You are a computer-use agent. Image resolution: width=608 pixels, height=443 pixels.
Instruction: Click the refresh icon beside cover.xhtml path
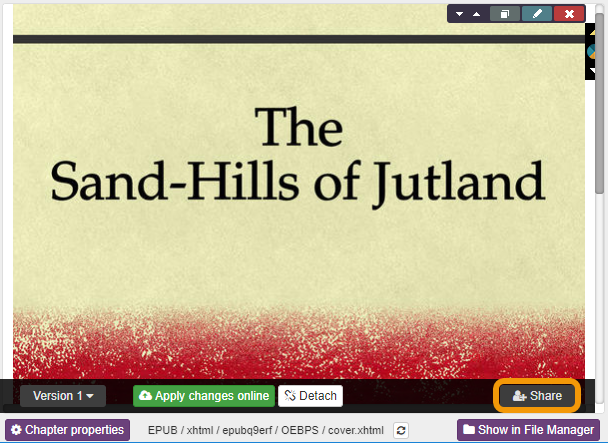click(x=401, y=430)
